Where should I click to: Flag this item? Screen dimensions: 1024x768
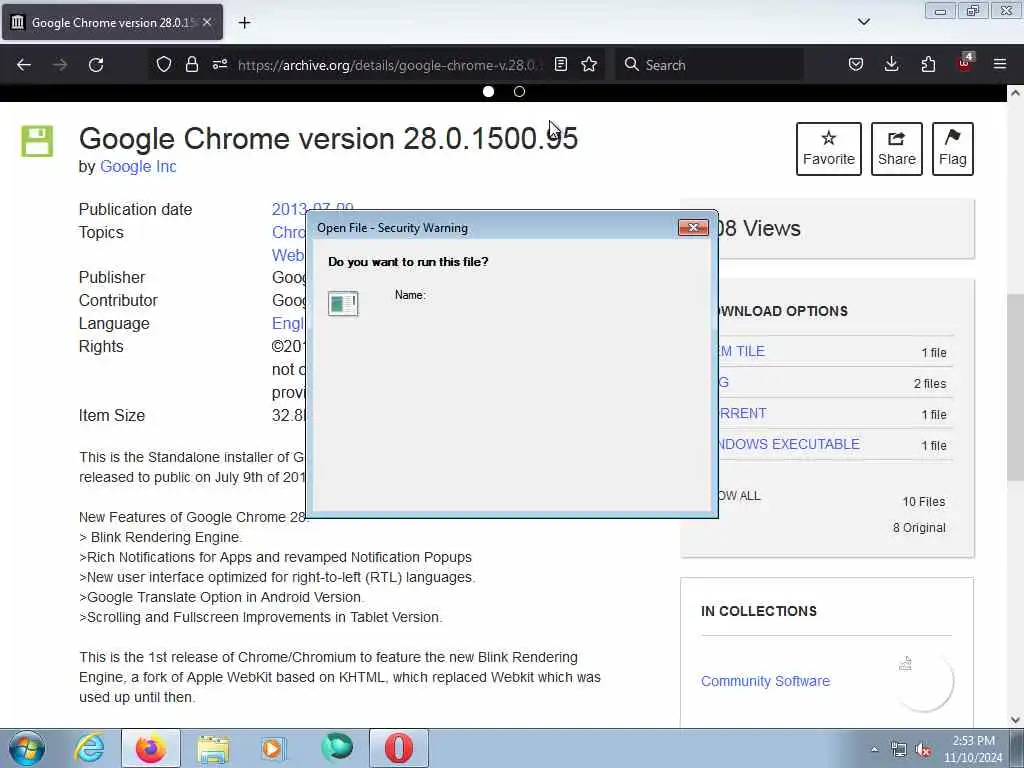[x=953, y=149]
